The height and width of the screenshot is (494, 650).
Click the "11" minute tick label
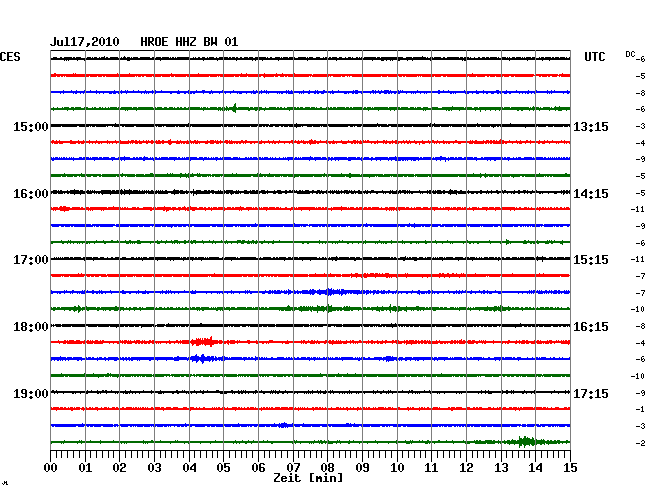[x=431, y=468]
